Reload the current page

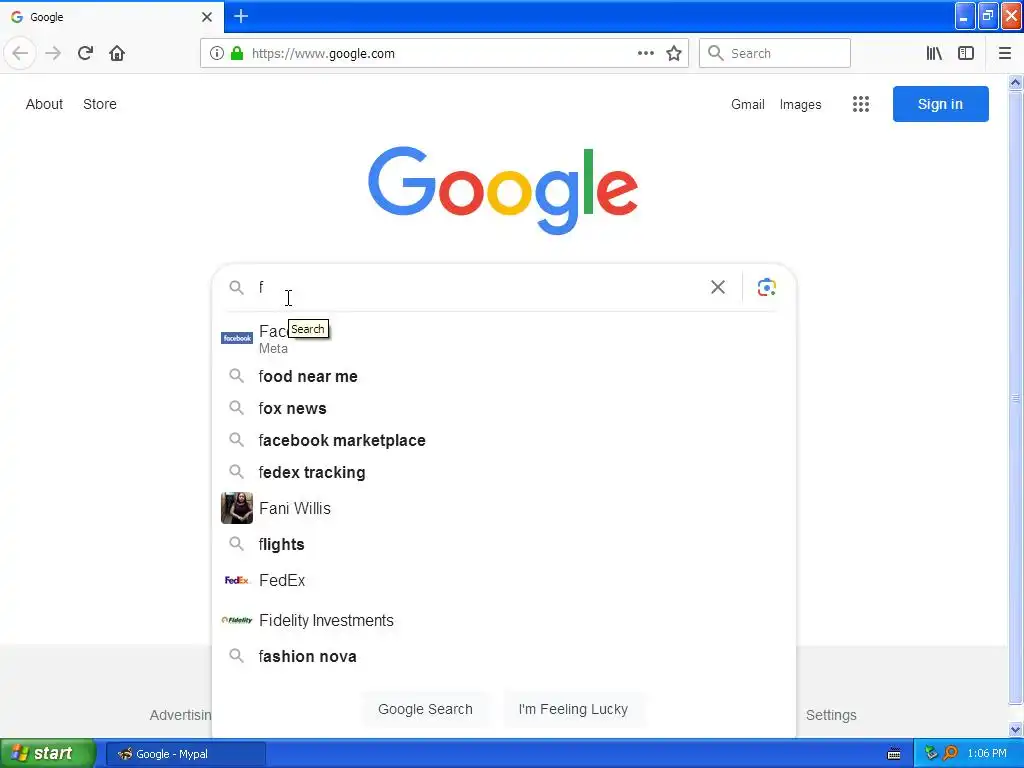pyautogui.click(x=85, y=53)
